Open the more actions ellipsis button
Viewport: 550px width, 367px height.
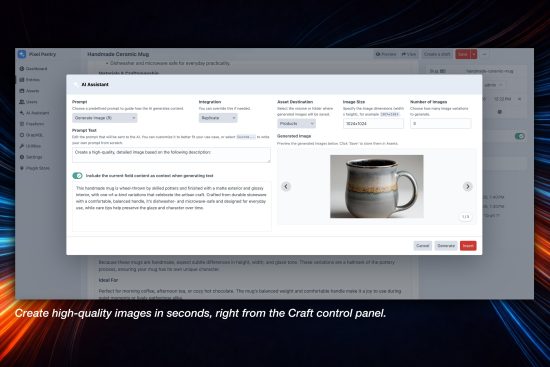click(484, 54)
